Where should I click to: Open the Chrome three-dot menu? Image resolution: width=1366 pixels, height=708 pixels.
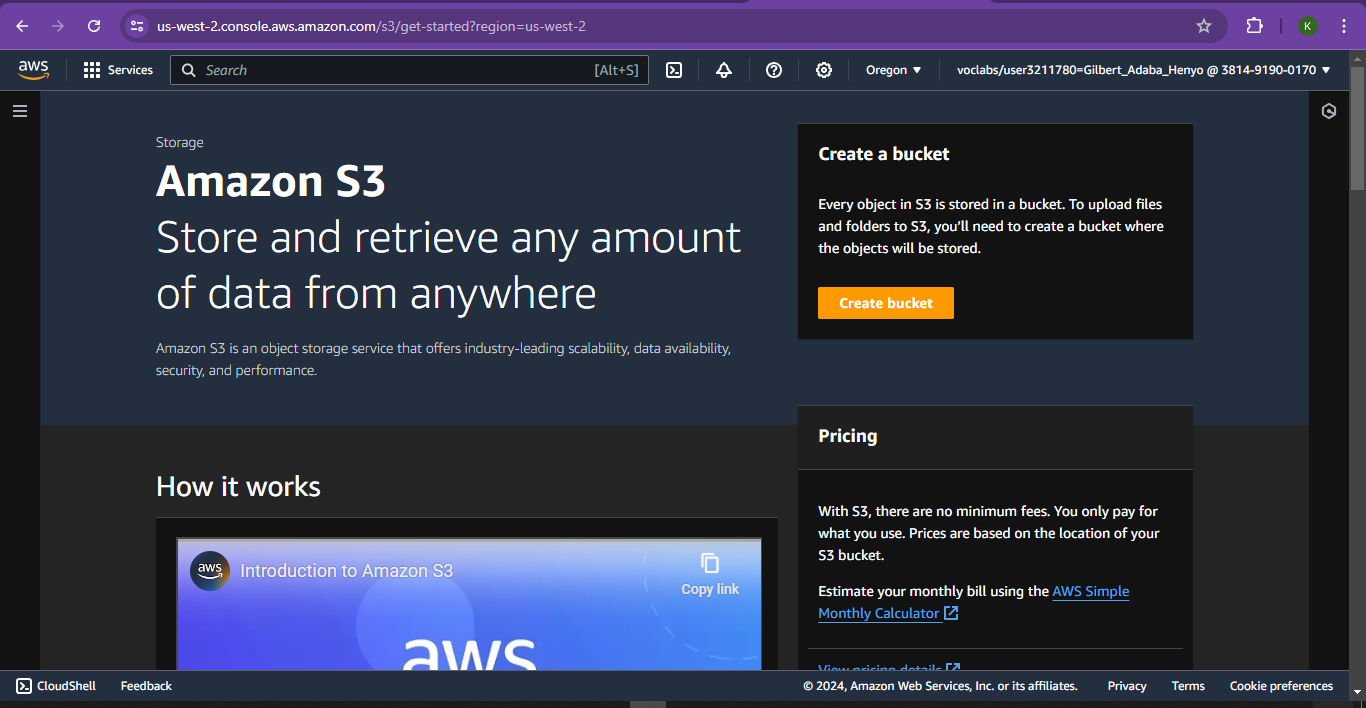pos(1343,26)
